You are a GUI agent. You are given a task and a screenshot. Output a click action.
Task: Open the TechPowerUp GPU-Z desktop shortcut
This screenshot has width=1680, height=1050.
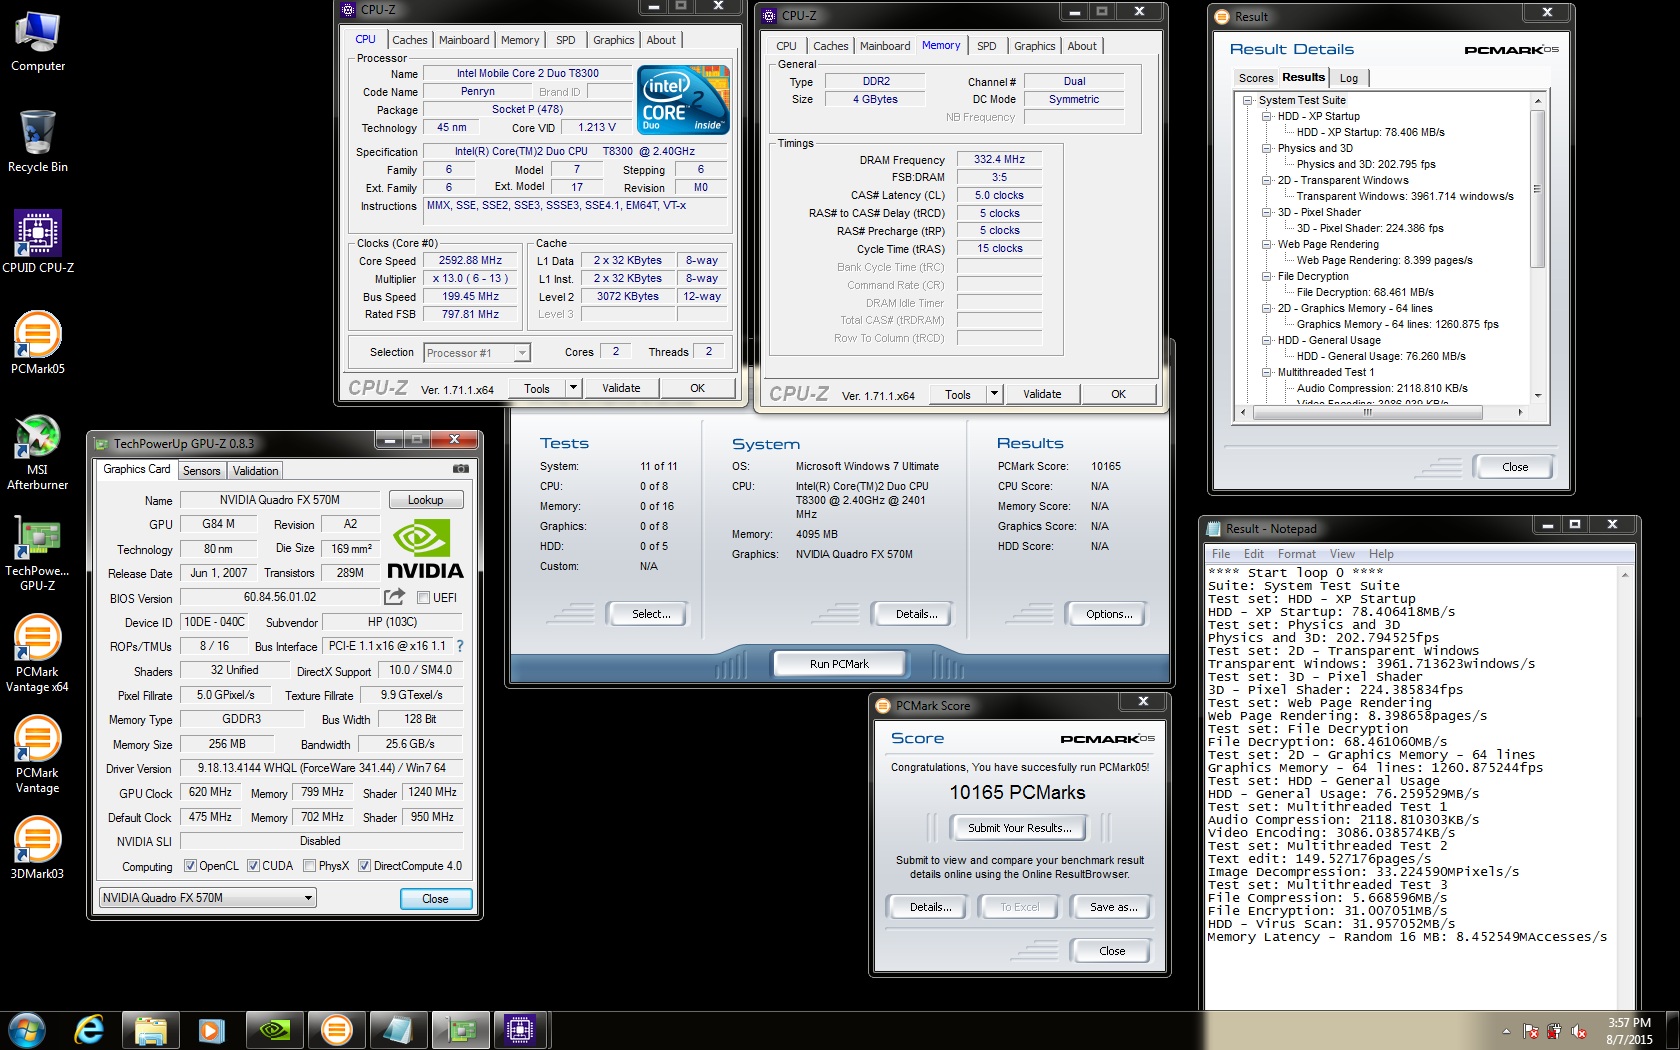click(x=38, y=553)
